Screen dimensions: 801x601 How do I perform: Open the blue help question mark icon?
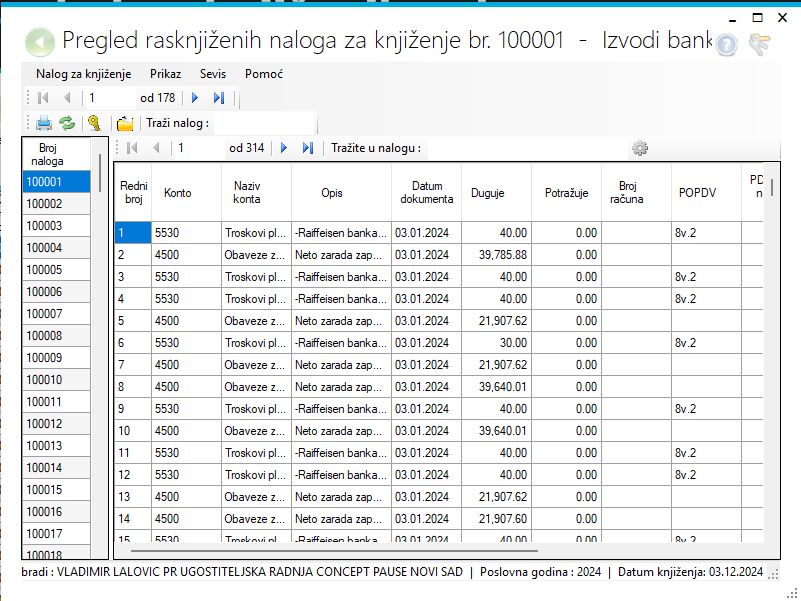pyautogui.click(x=726, y=45)
